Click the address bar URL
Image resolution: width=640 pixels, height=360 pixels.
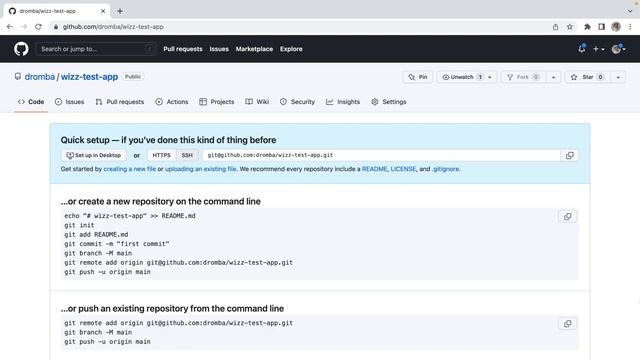click(x=113, y=27)
